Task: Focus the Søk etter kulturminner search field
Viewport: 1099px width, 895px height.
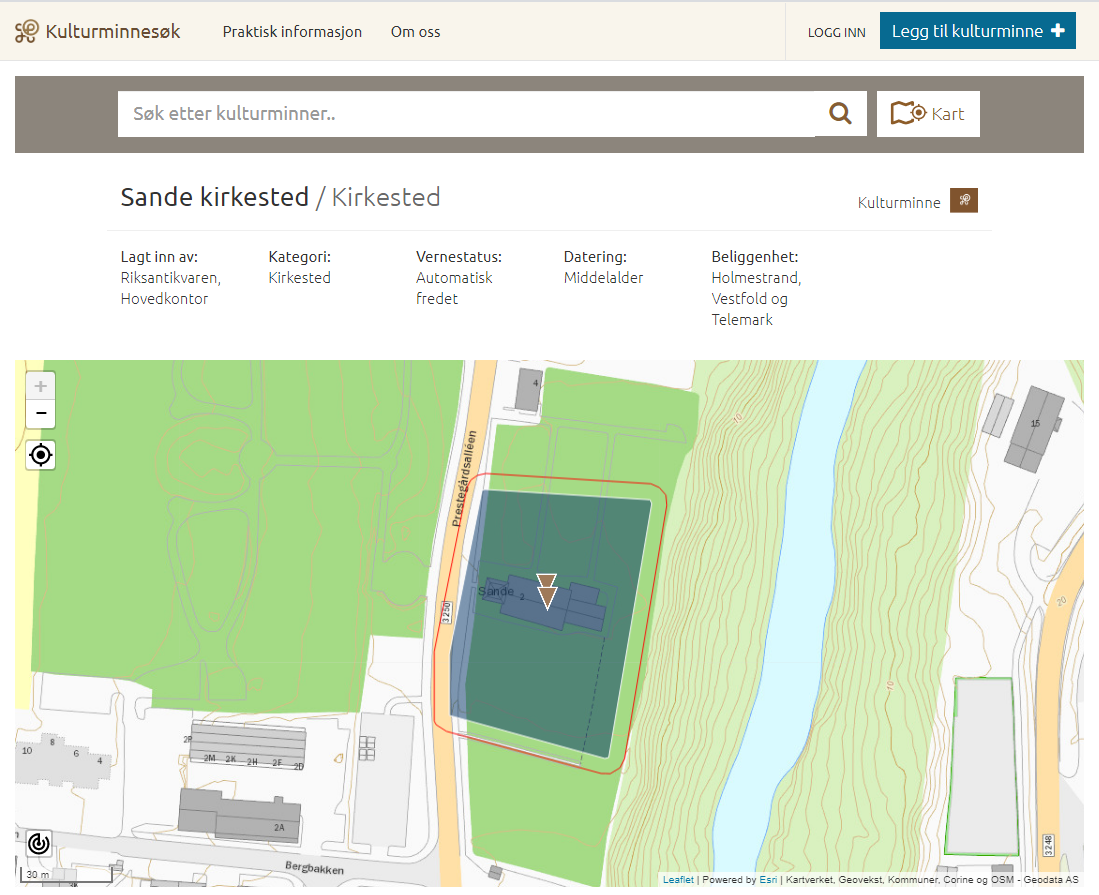Action: tap(465, 114)
